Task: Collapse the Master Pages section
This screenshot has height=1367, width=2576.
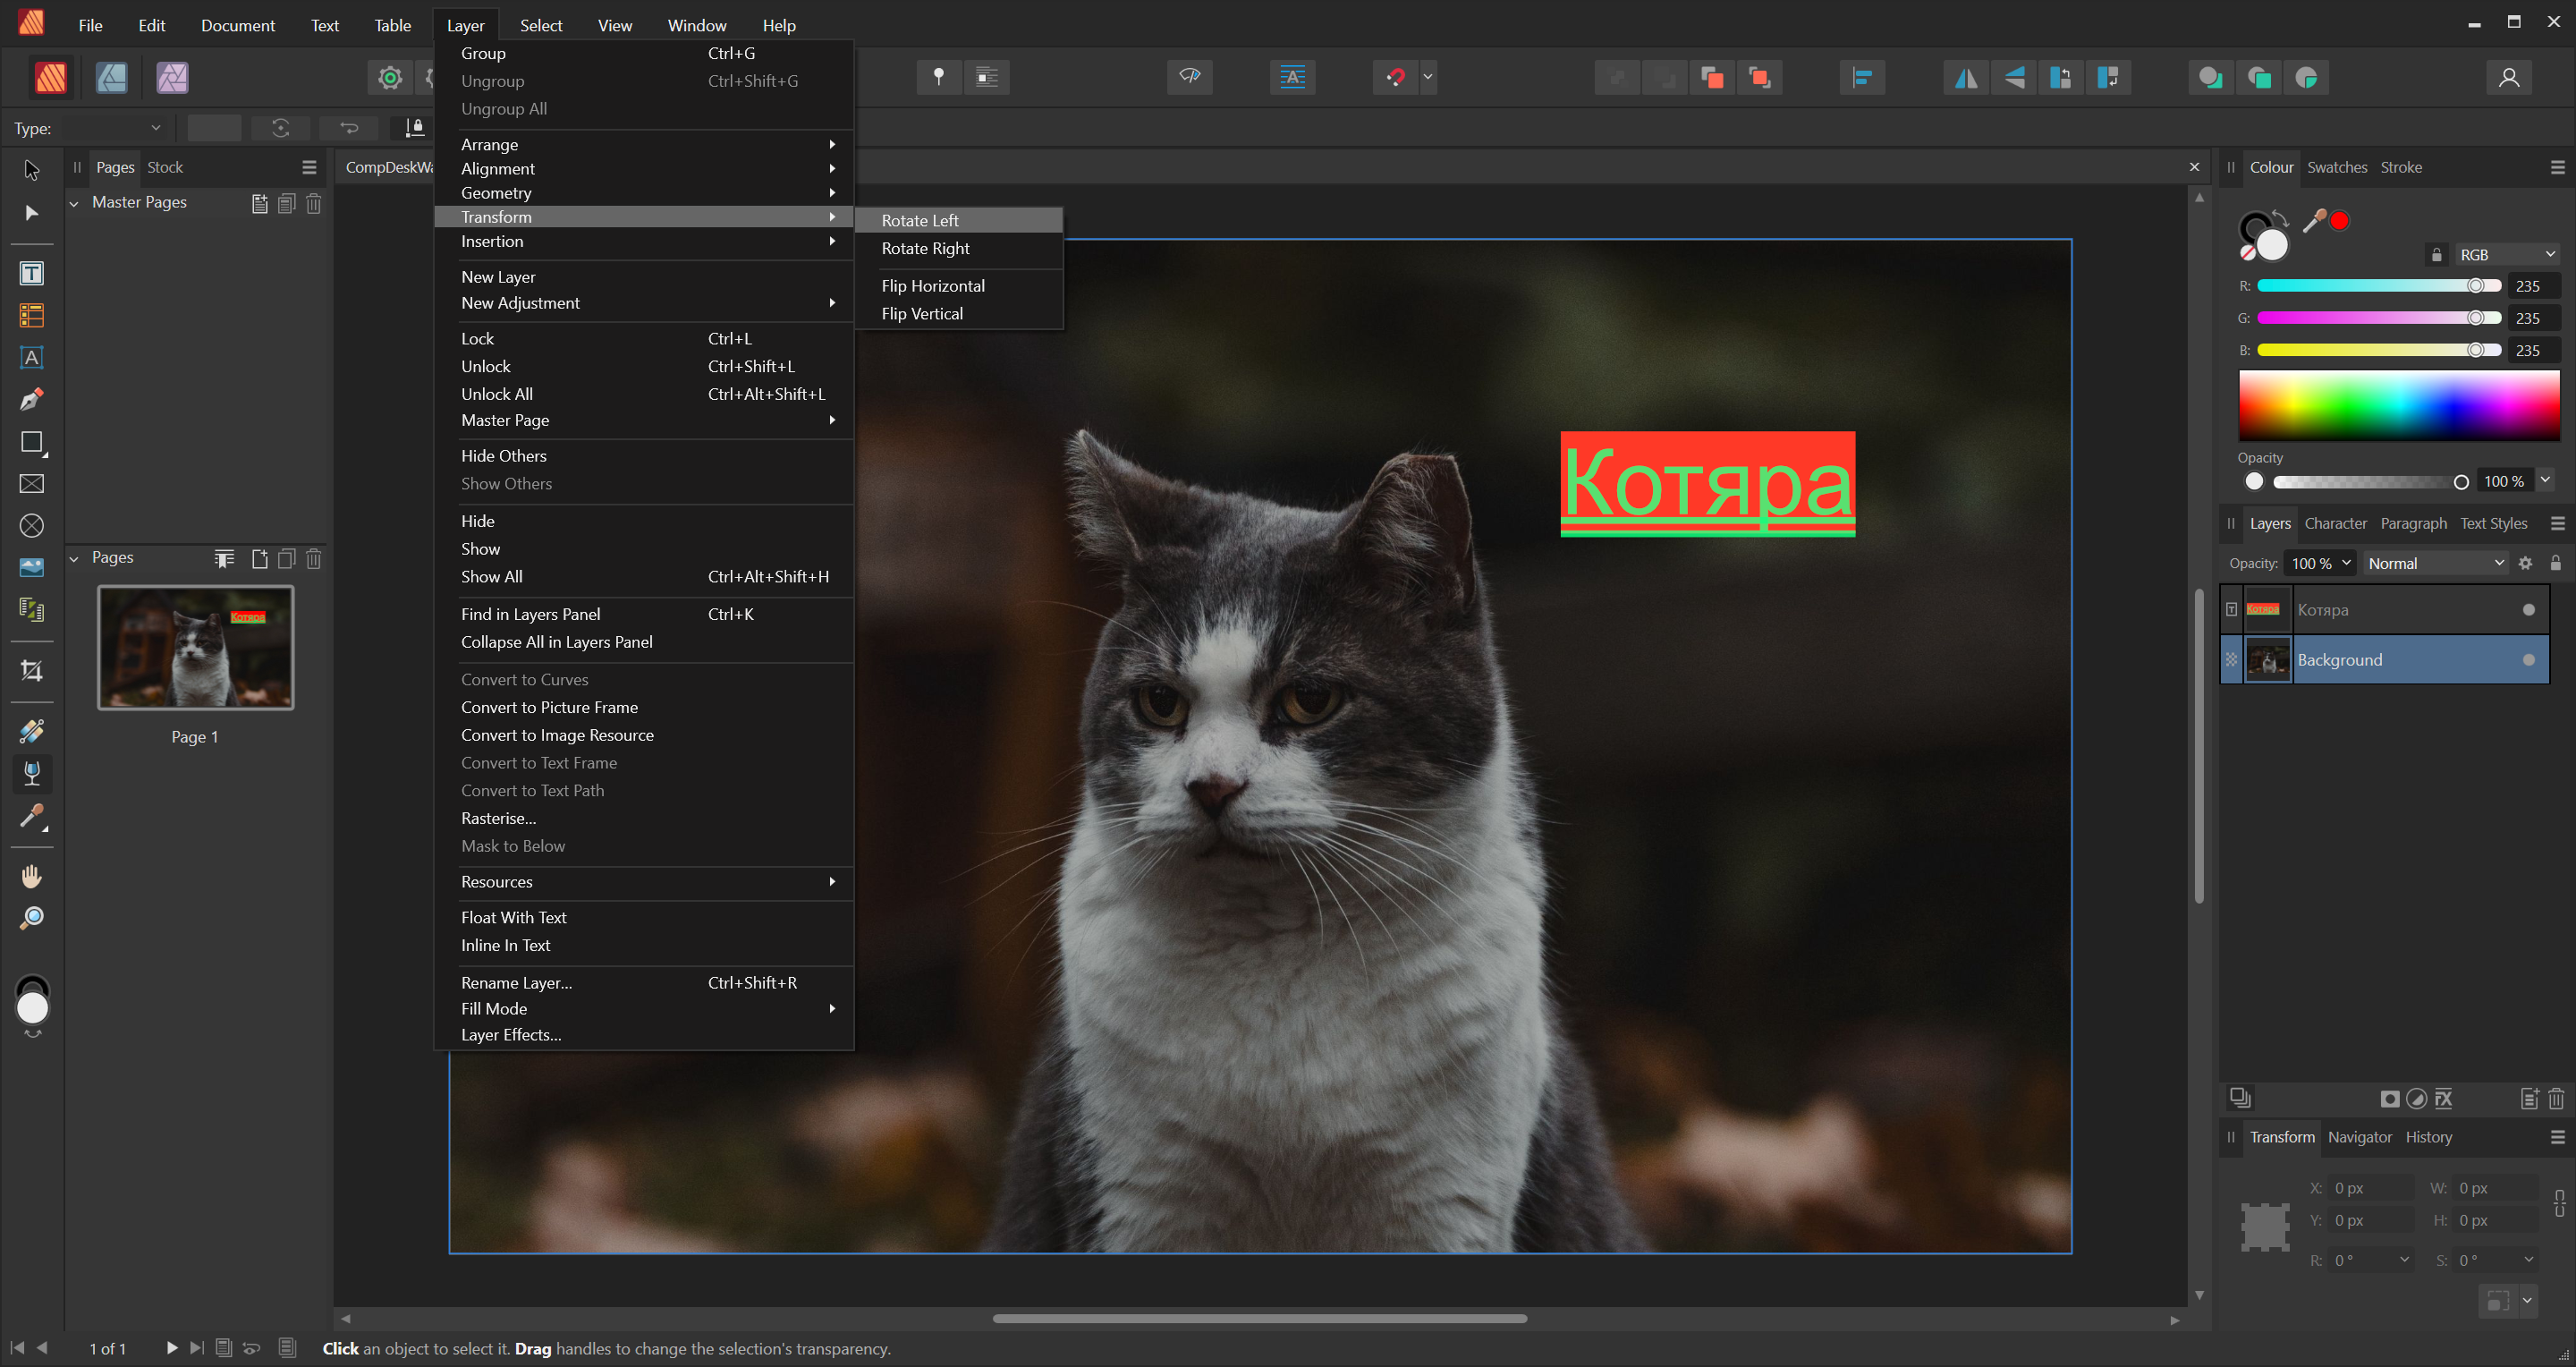Action: click(74, 203)
